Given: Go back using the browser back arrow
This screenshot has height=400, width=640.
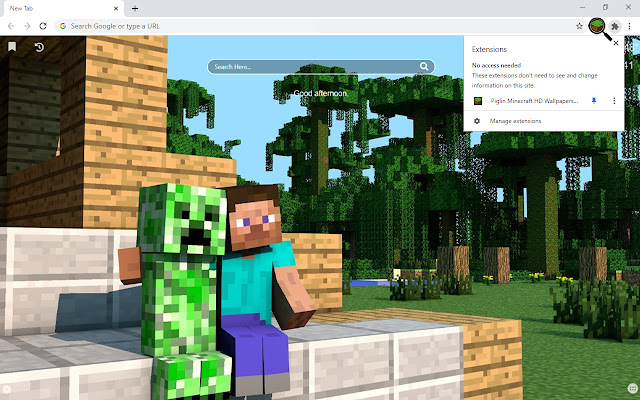Looking at the screenshot, I should pos(11,26).
